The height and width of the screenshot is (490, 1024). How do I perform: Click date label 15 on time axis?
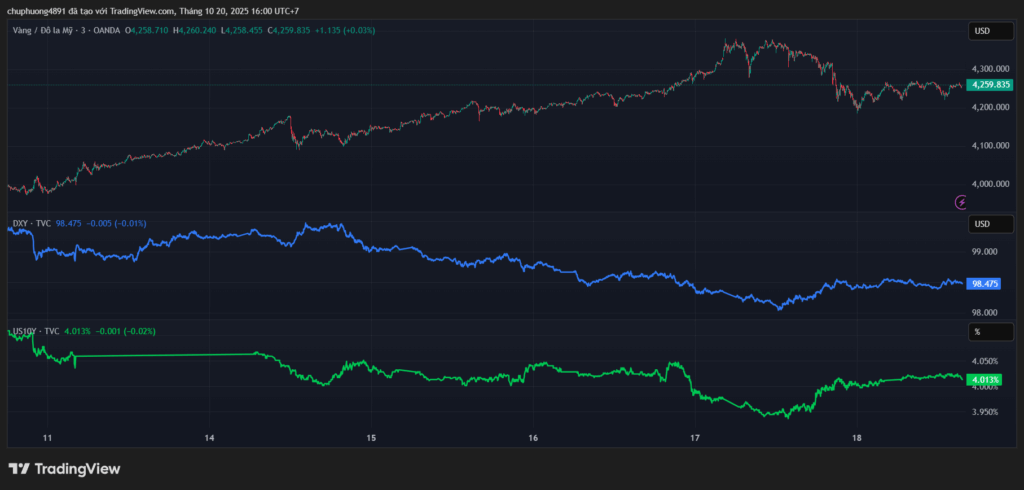pyautogui.click(x=371, y=438)
